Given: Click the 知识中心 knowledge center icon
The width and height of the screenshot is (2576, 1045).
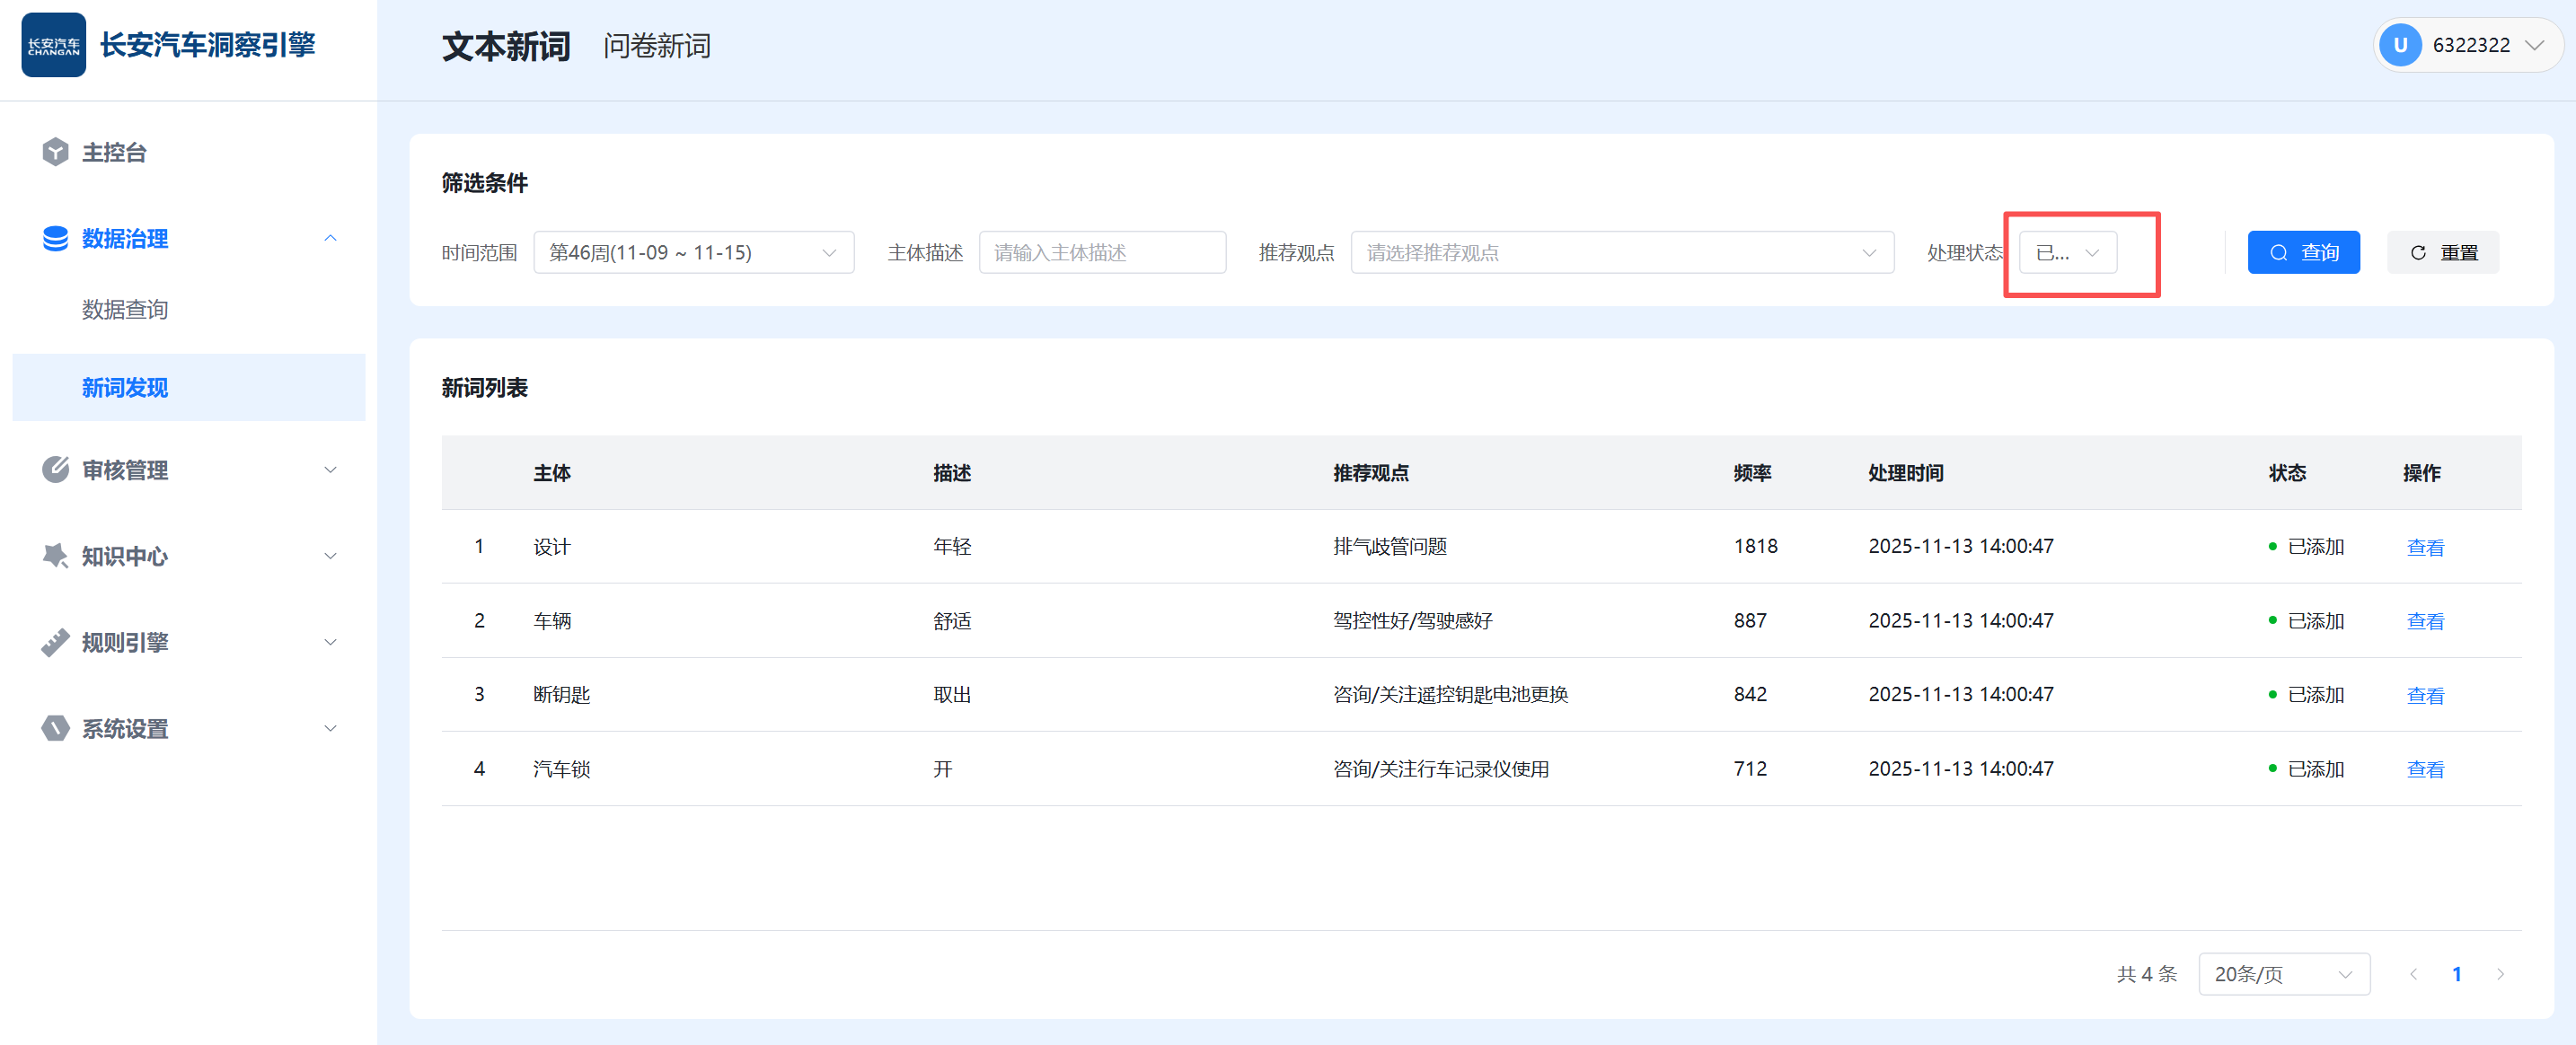Looking at the screenshot, I should [x=55, y=556].
